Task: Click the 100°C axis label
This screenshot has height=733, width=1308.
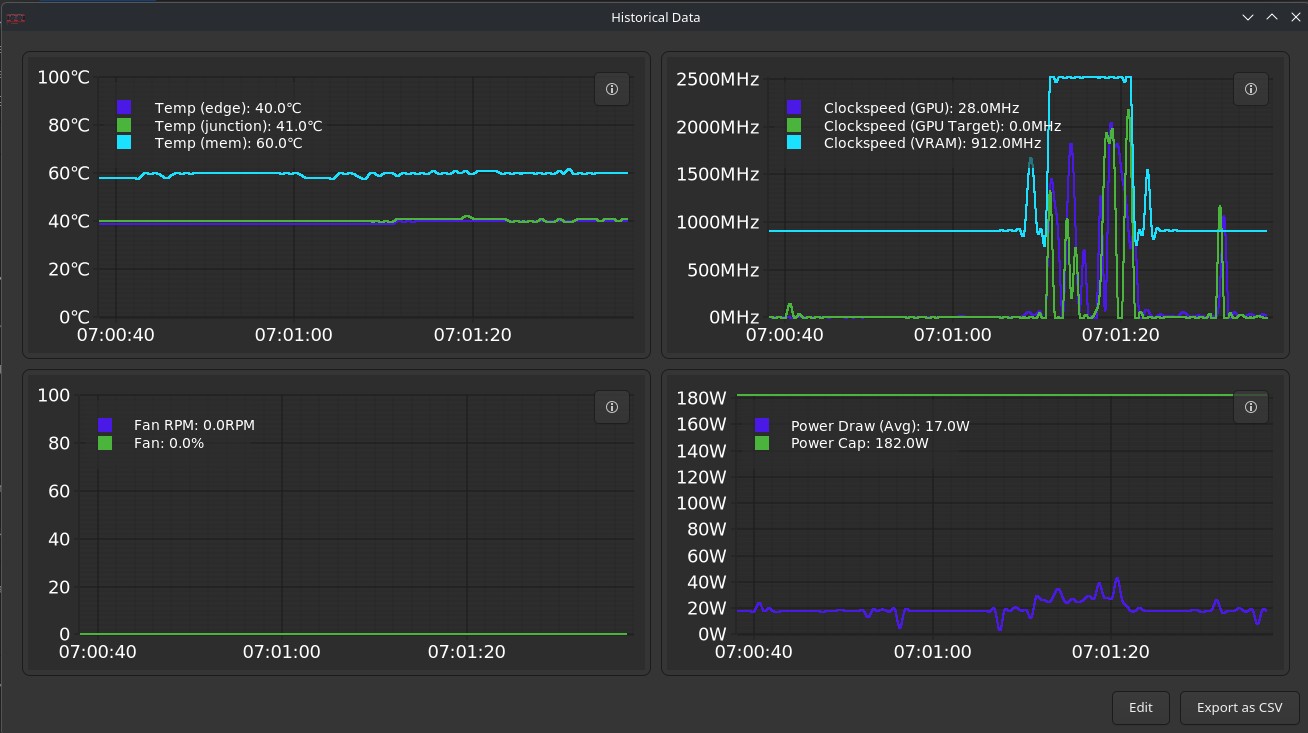Action: coord(64,78)
